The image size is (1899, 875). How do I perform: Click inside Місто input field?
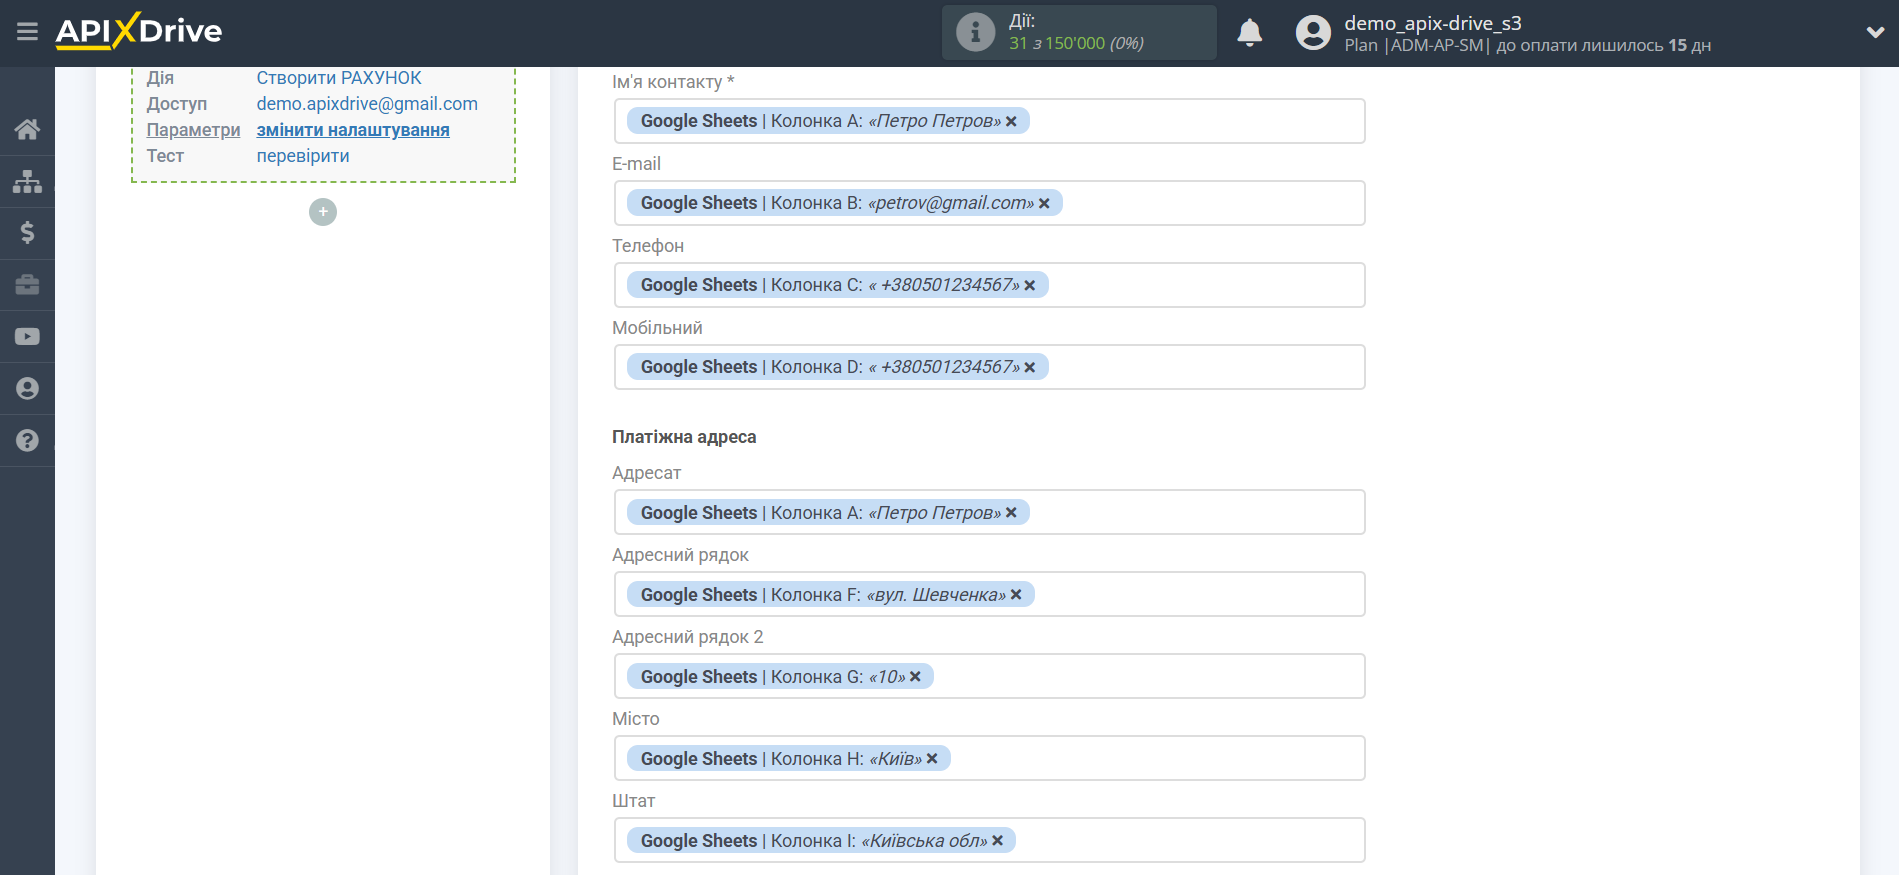[x=989, y=758]
